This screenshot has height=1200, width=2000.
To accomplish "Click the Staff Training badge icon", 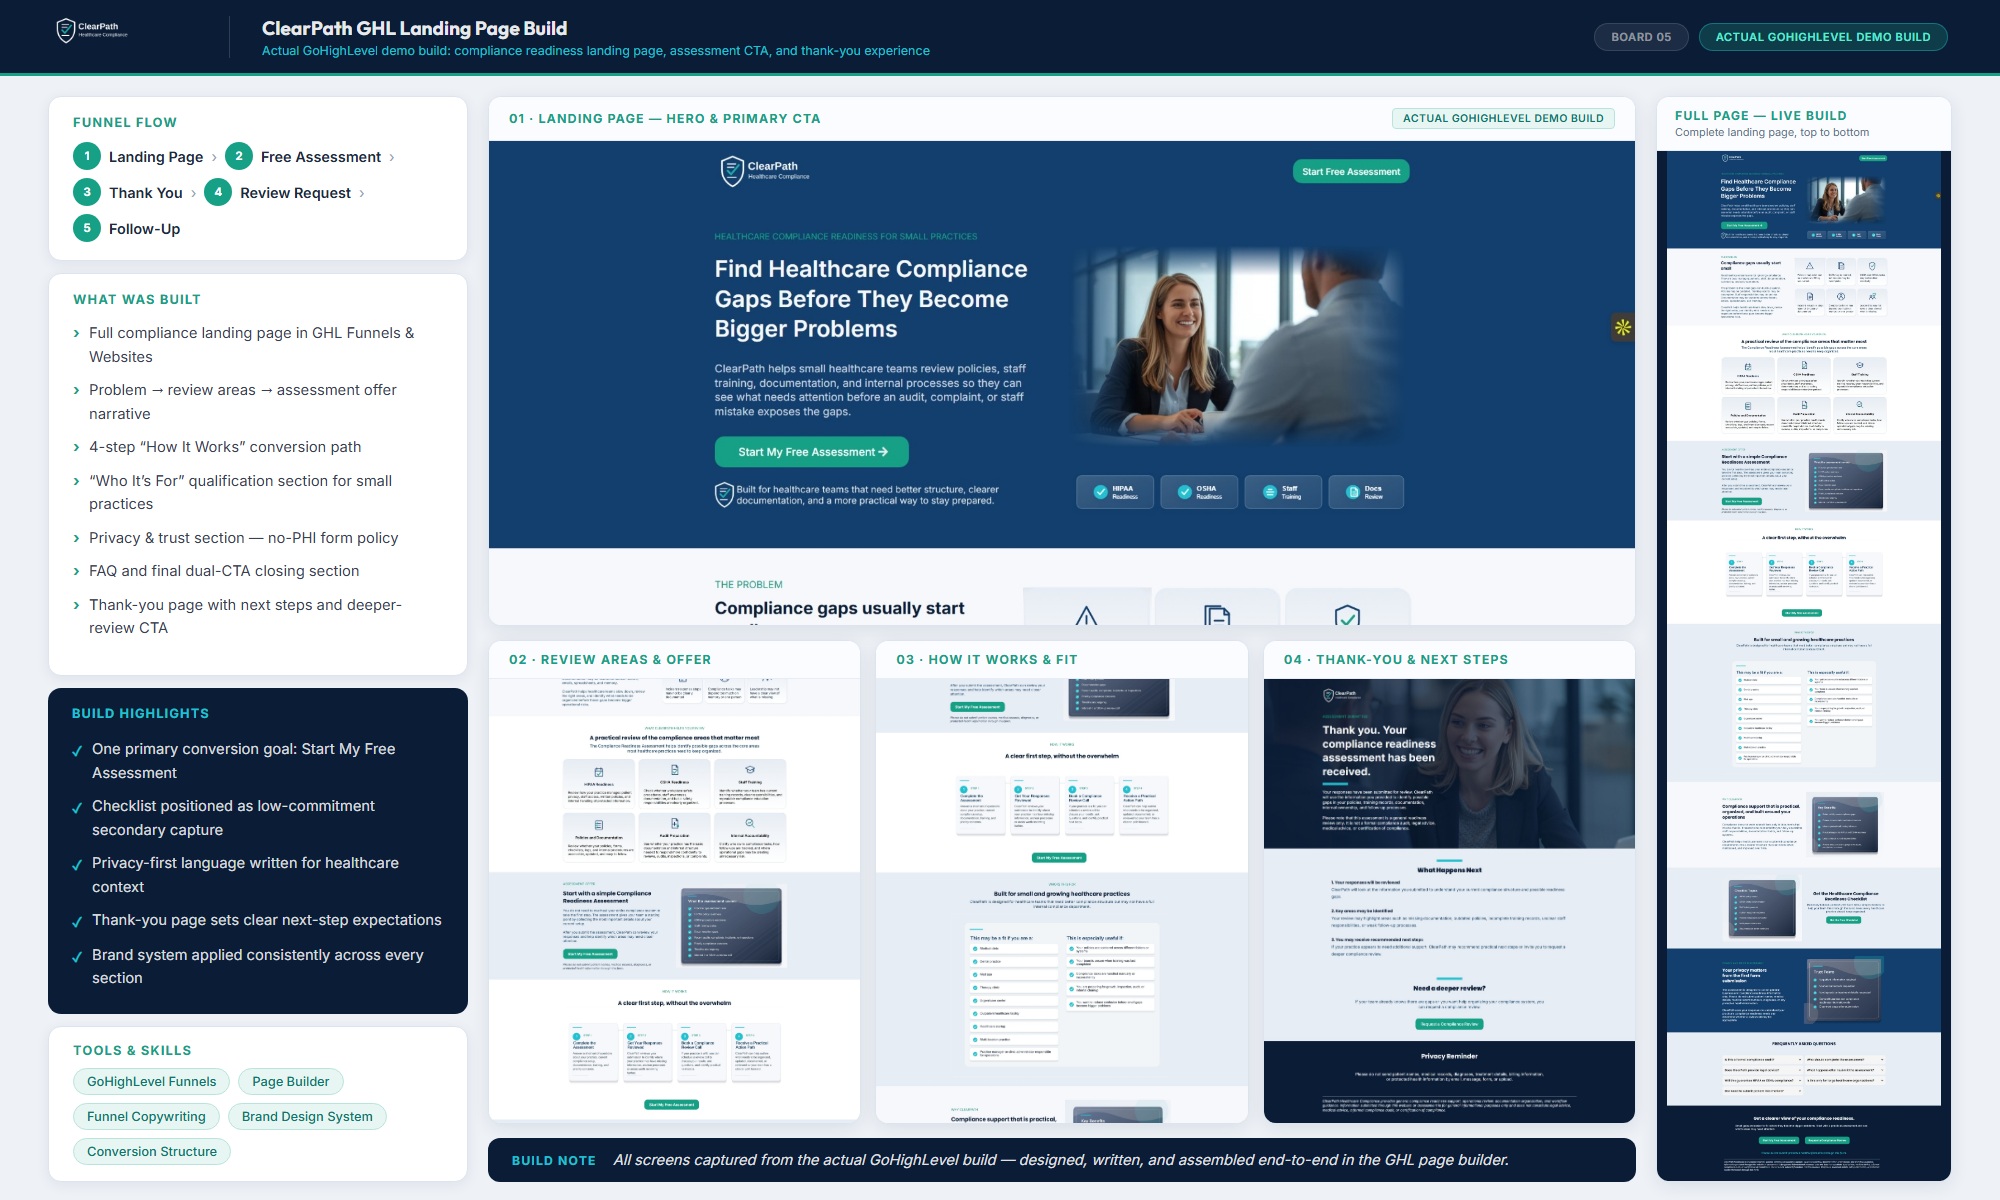I will tap(1269, 492).
